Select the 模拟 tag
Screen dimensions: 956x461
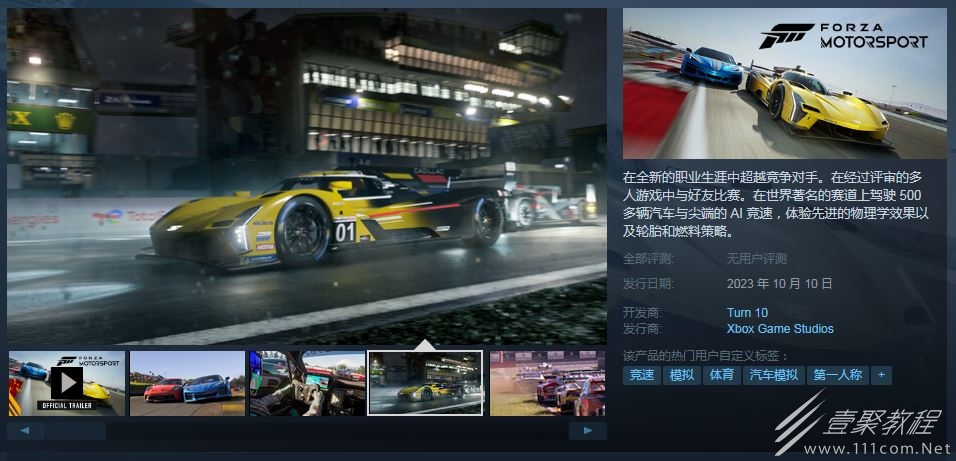click(x=681, y=375)
